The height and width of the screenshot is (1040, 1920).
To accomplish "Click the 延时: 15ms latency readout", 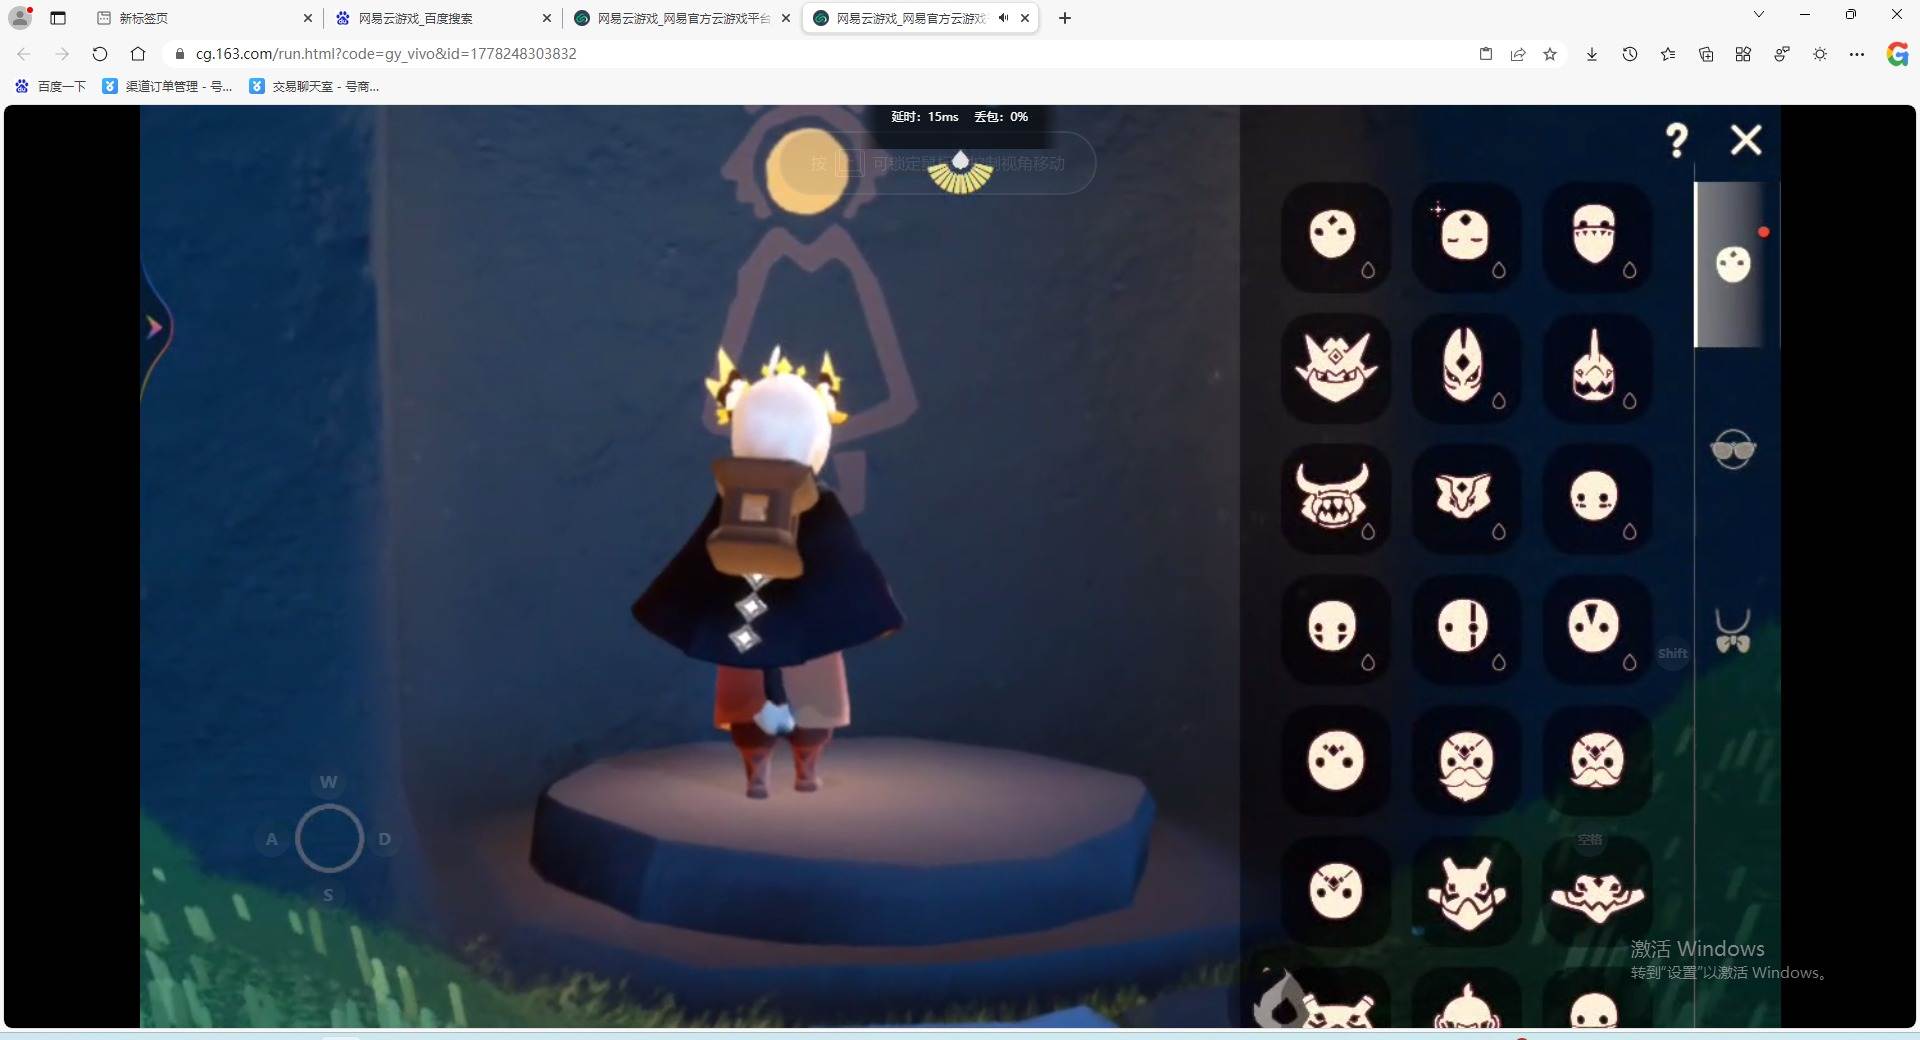I will pos(925,117).
